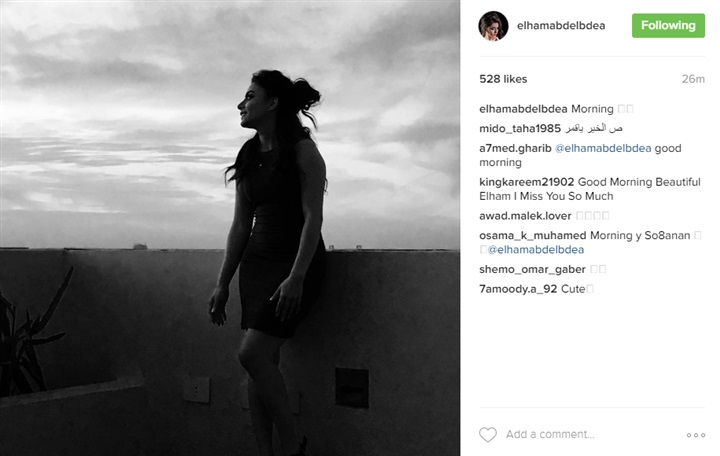This screenshot has width=720, height=456.
Task: Click the Good Morning Beautiful Elham comment text
Action: [592, 189]
